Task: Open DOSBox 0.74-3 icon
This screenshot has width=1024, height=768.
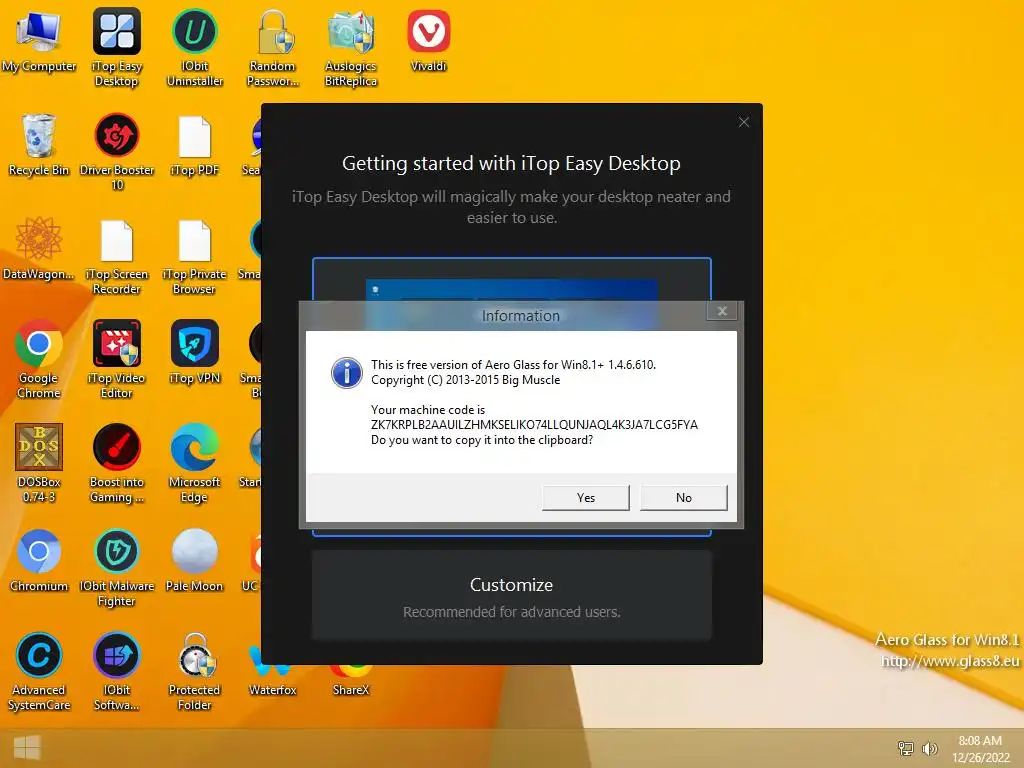Action: (x=39, y=463)
